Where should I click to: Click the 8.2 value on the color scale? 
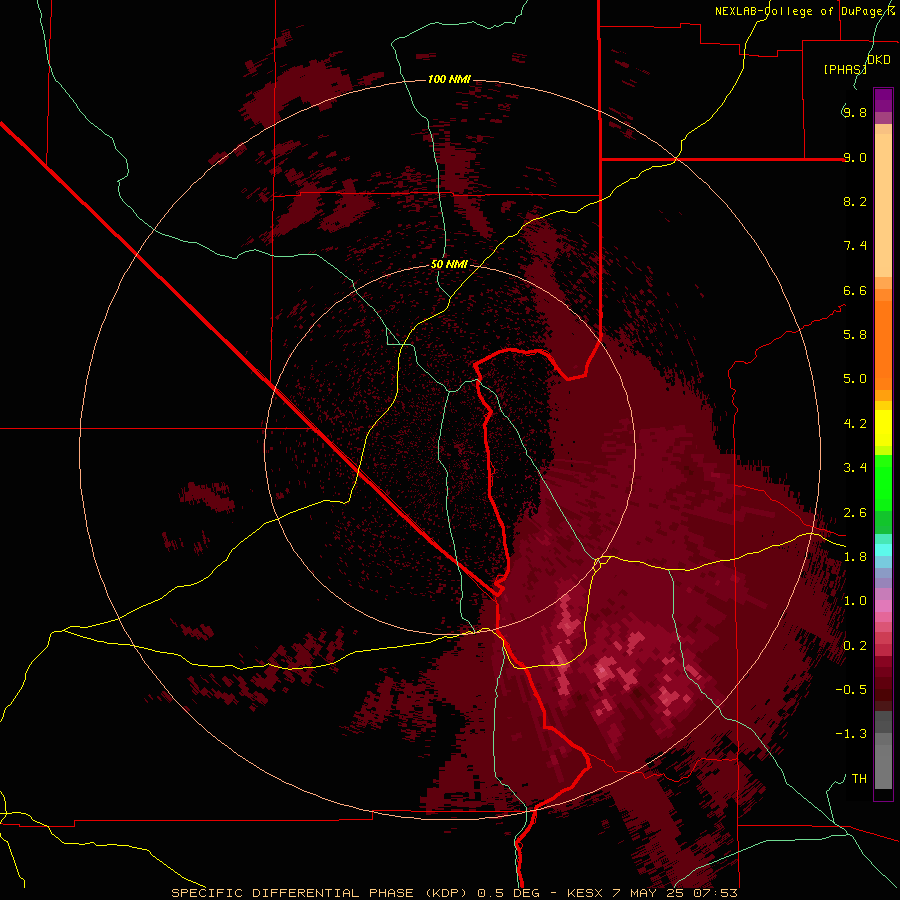pyautogui.click(x=855, y=201)
